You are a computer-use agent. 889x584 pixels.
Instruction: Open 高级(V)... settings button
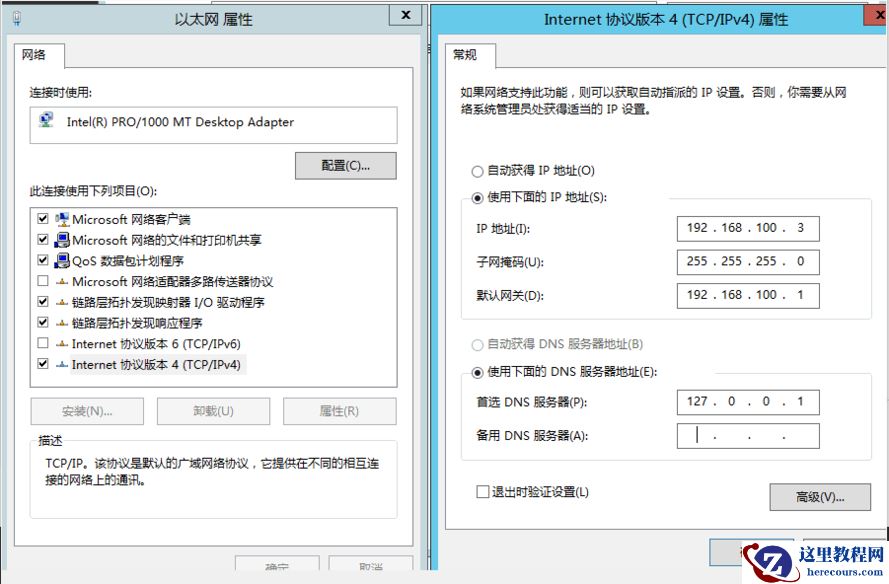820,497
